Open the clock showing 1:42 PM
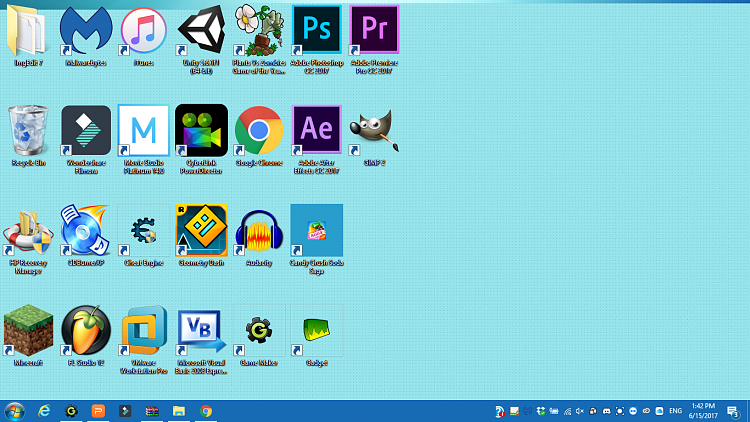The image size is (750, 422). [x=703, y=411]
